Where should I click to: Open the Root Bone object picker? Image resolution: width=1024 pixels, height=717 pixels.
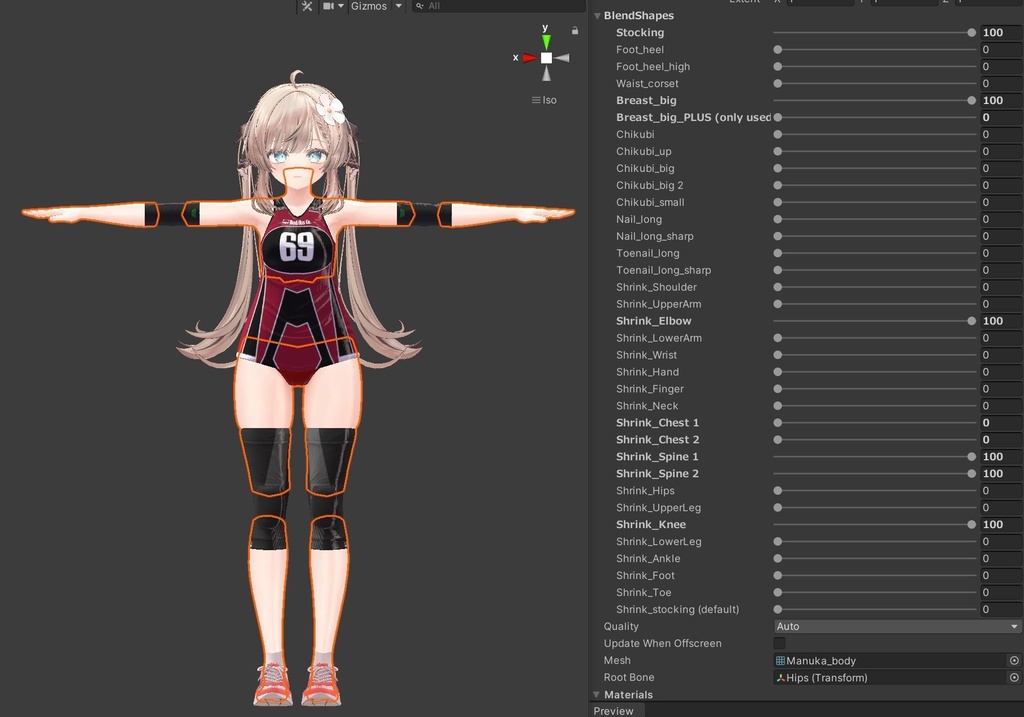(x=1014, y=678)
